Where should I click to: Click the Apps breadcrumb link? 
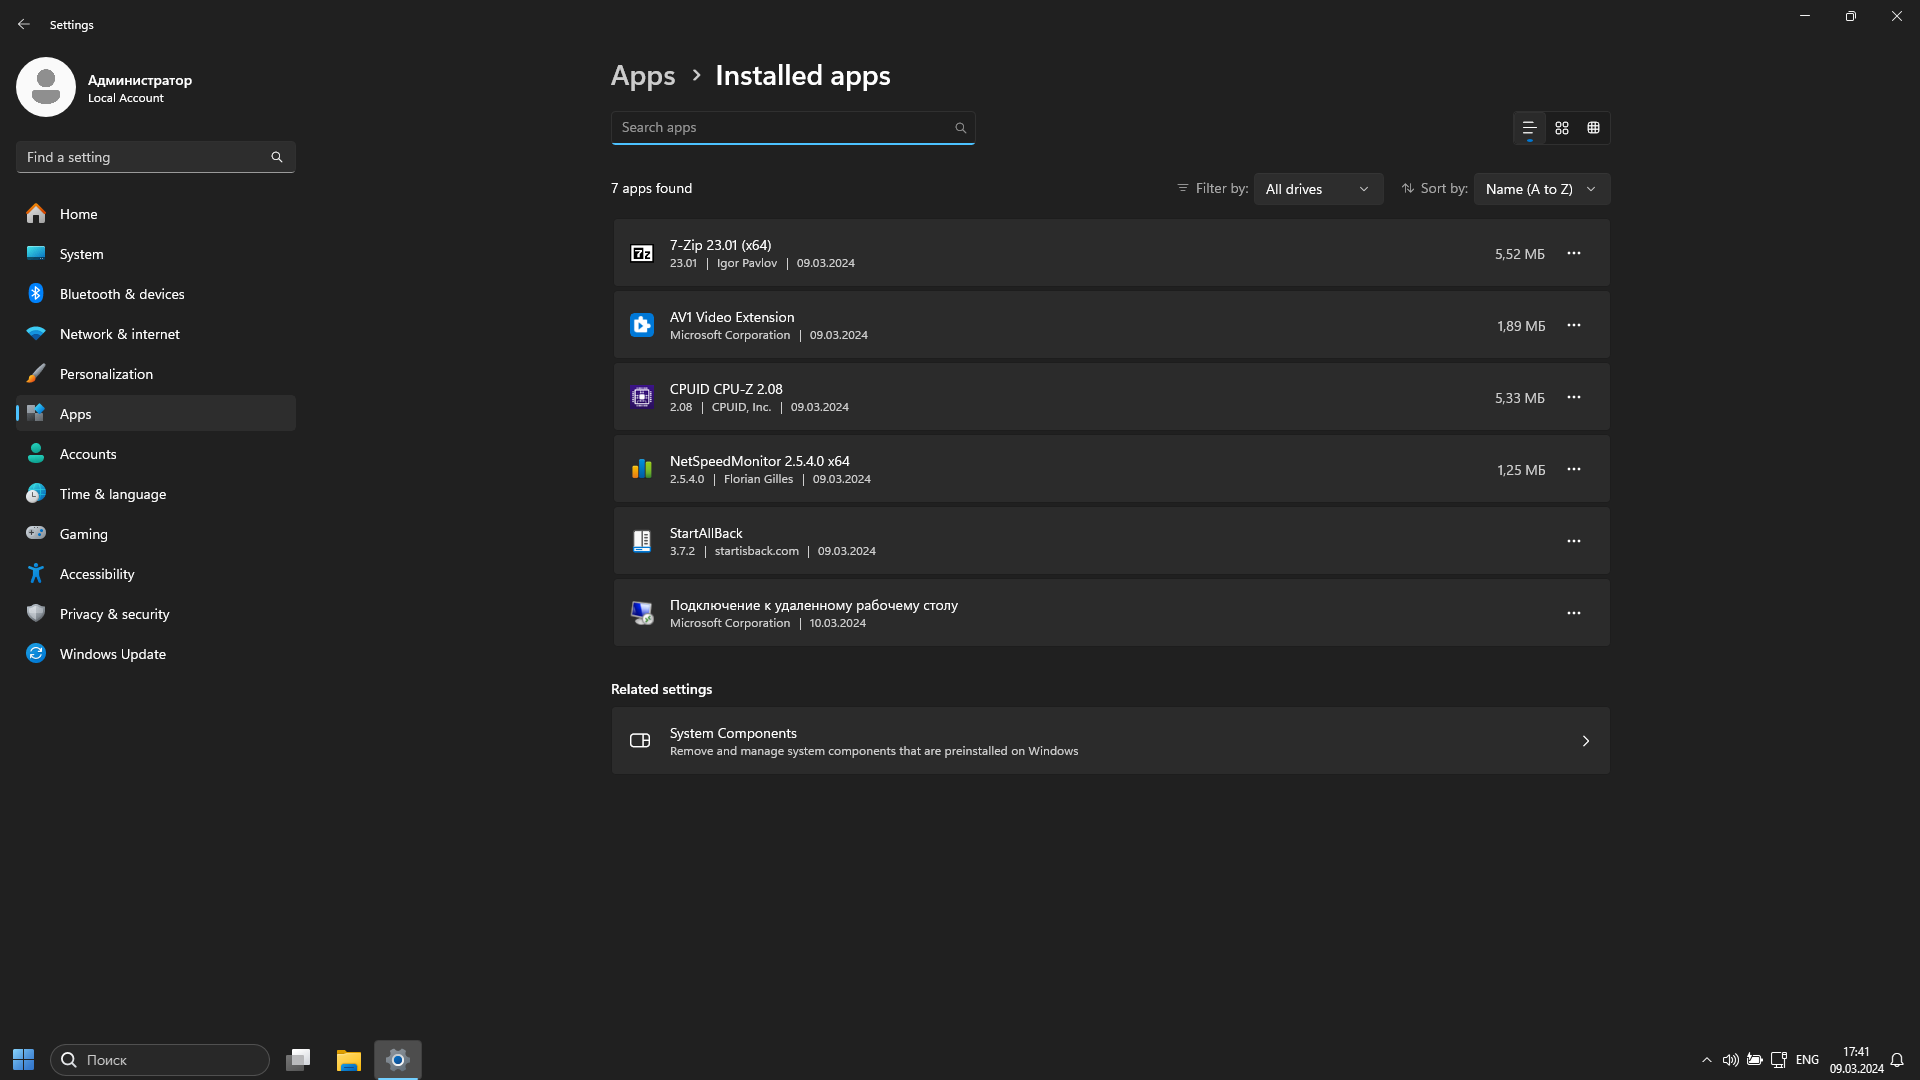[643, 76]
